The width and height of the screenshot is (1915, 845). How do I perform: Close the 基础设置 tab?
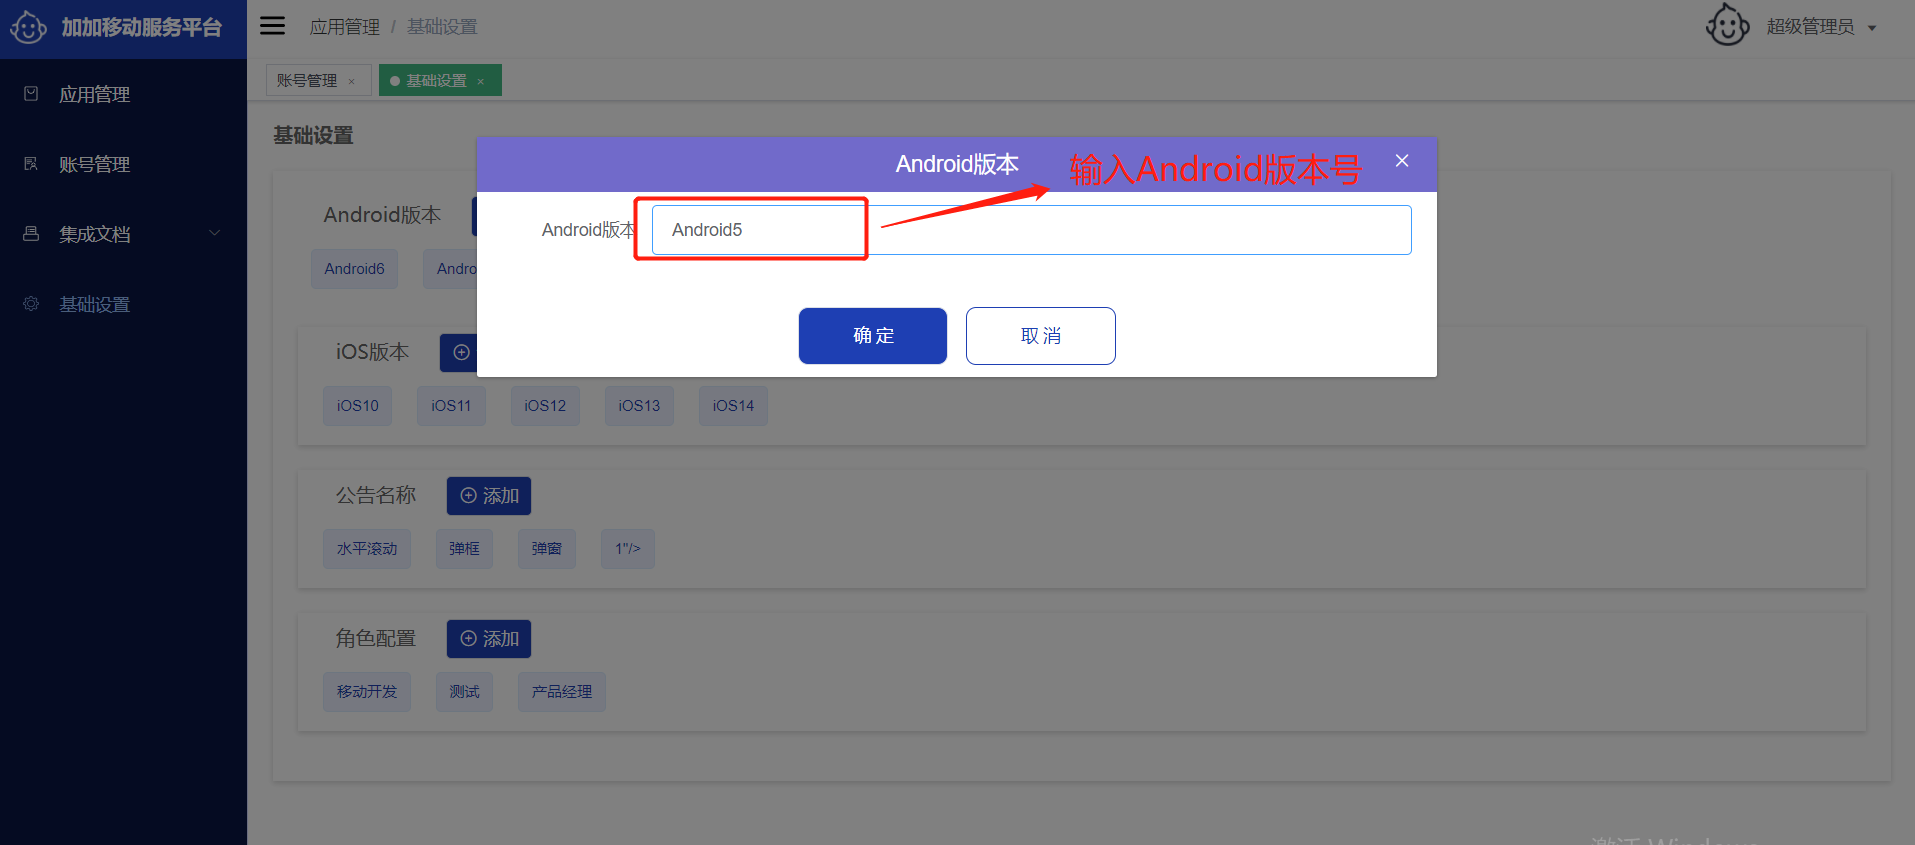(x=481, y=82)
